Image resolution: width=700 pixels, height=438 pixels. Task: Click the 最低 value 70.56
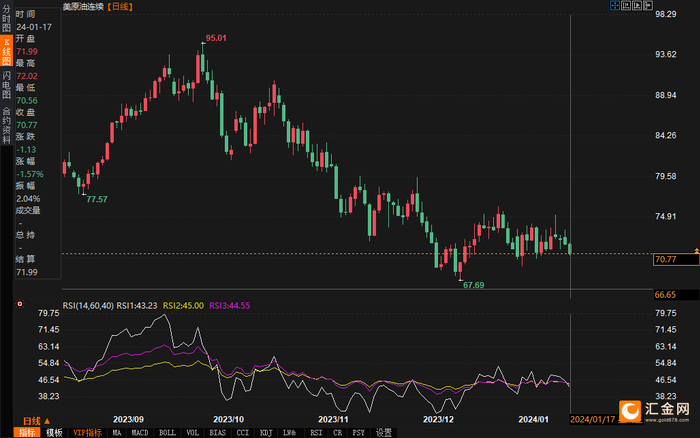point(27,101)
